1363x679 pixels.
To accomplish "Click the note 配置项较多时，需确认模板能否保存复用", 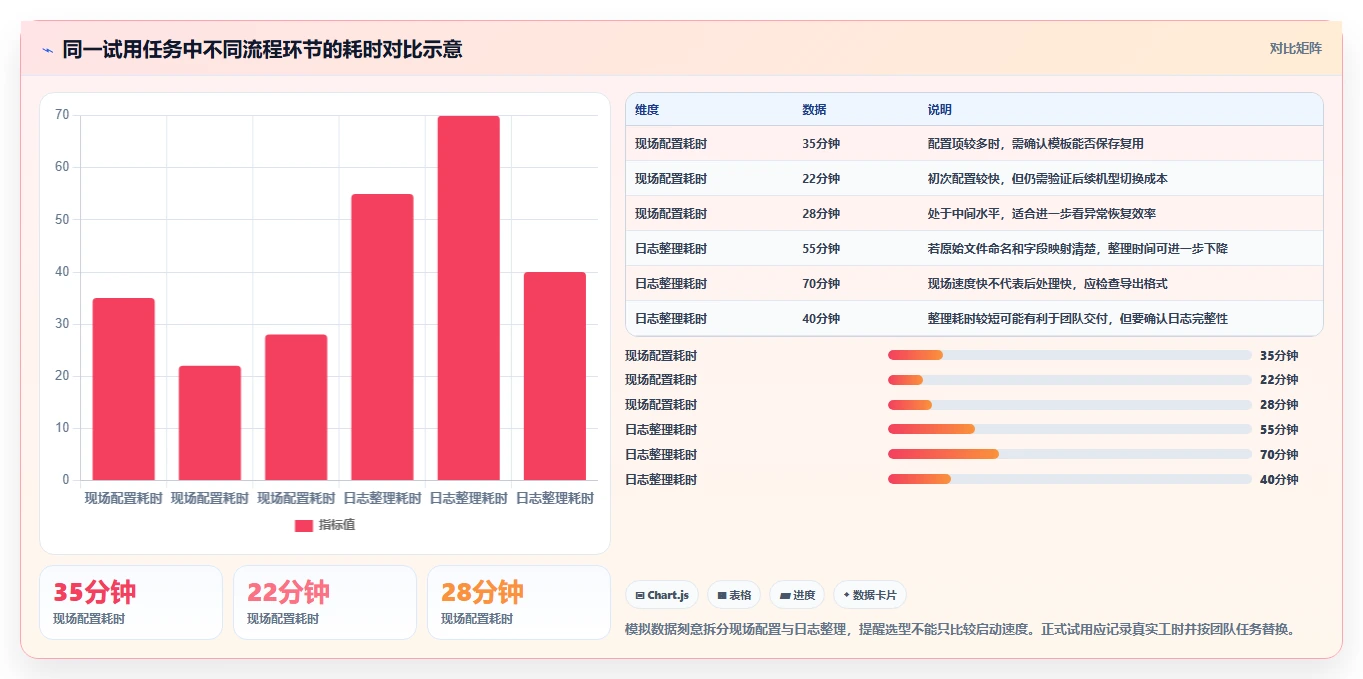I will 1036,144.
